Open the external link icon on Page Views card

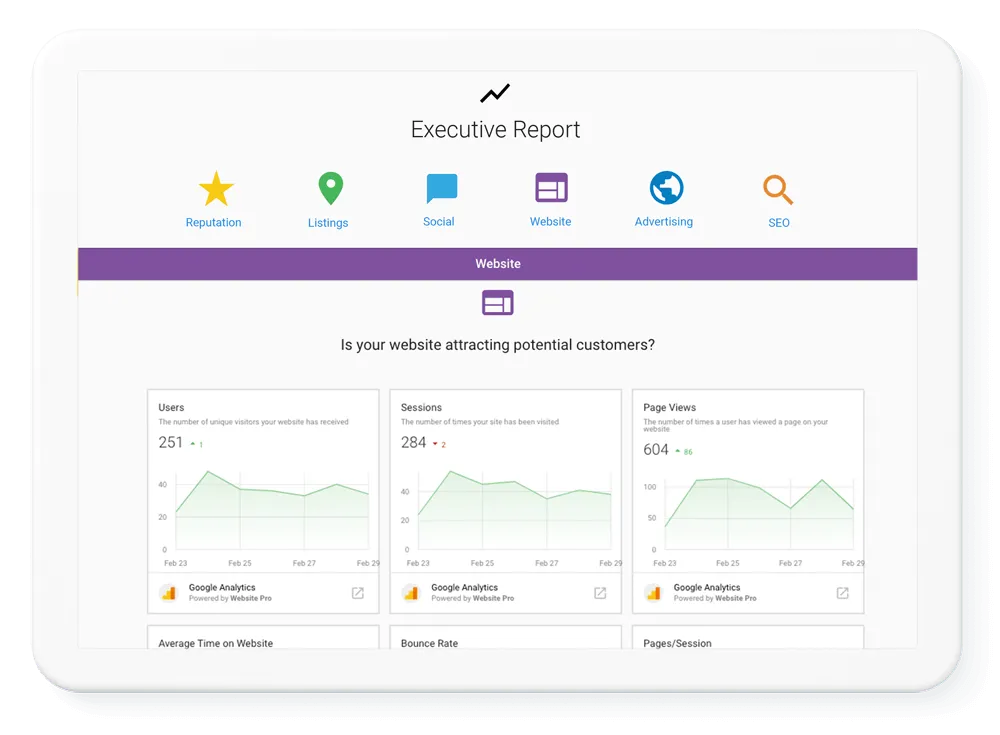click(x=841, y=592)
